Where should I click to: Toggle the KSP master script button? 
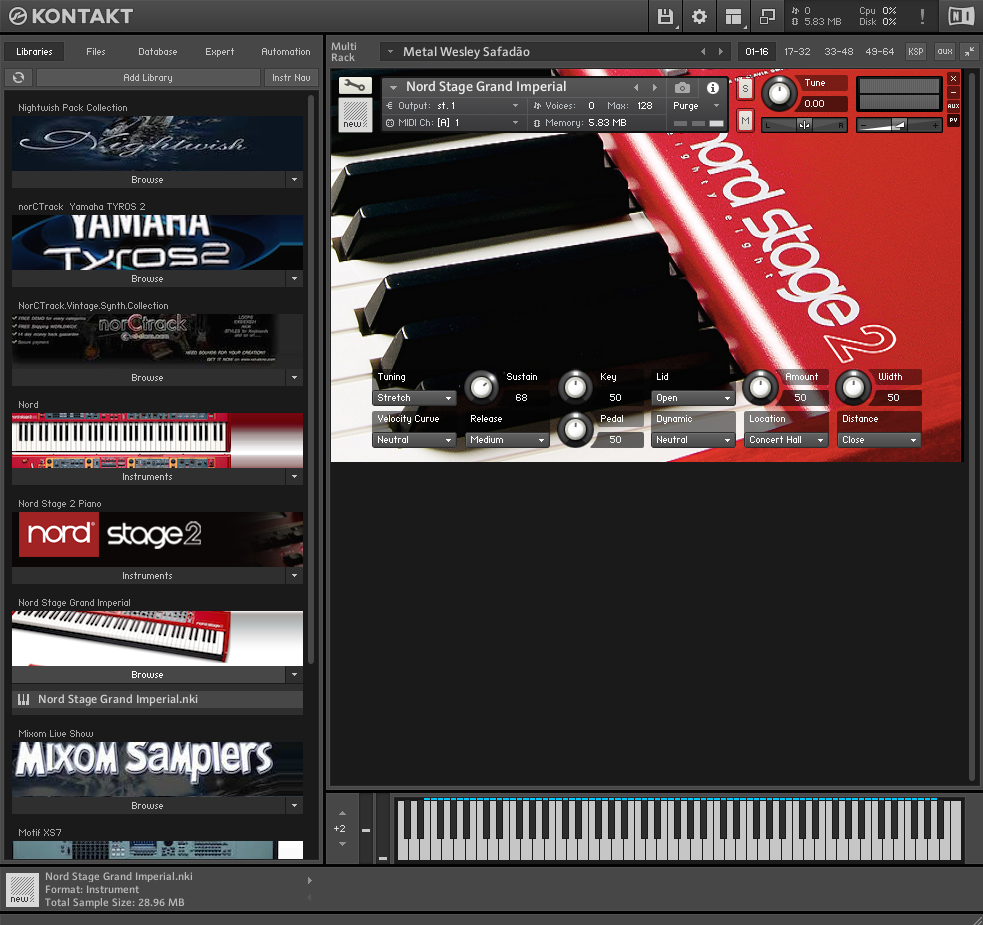(x=915, y=51)
